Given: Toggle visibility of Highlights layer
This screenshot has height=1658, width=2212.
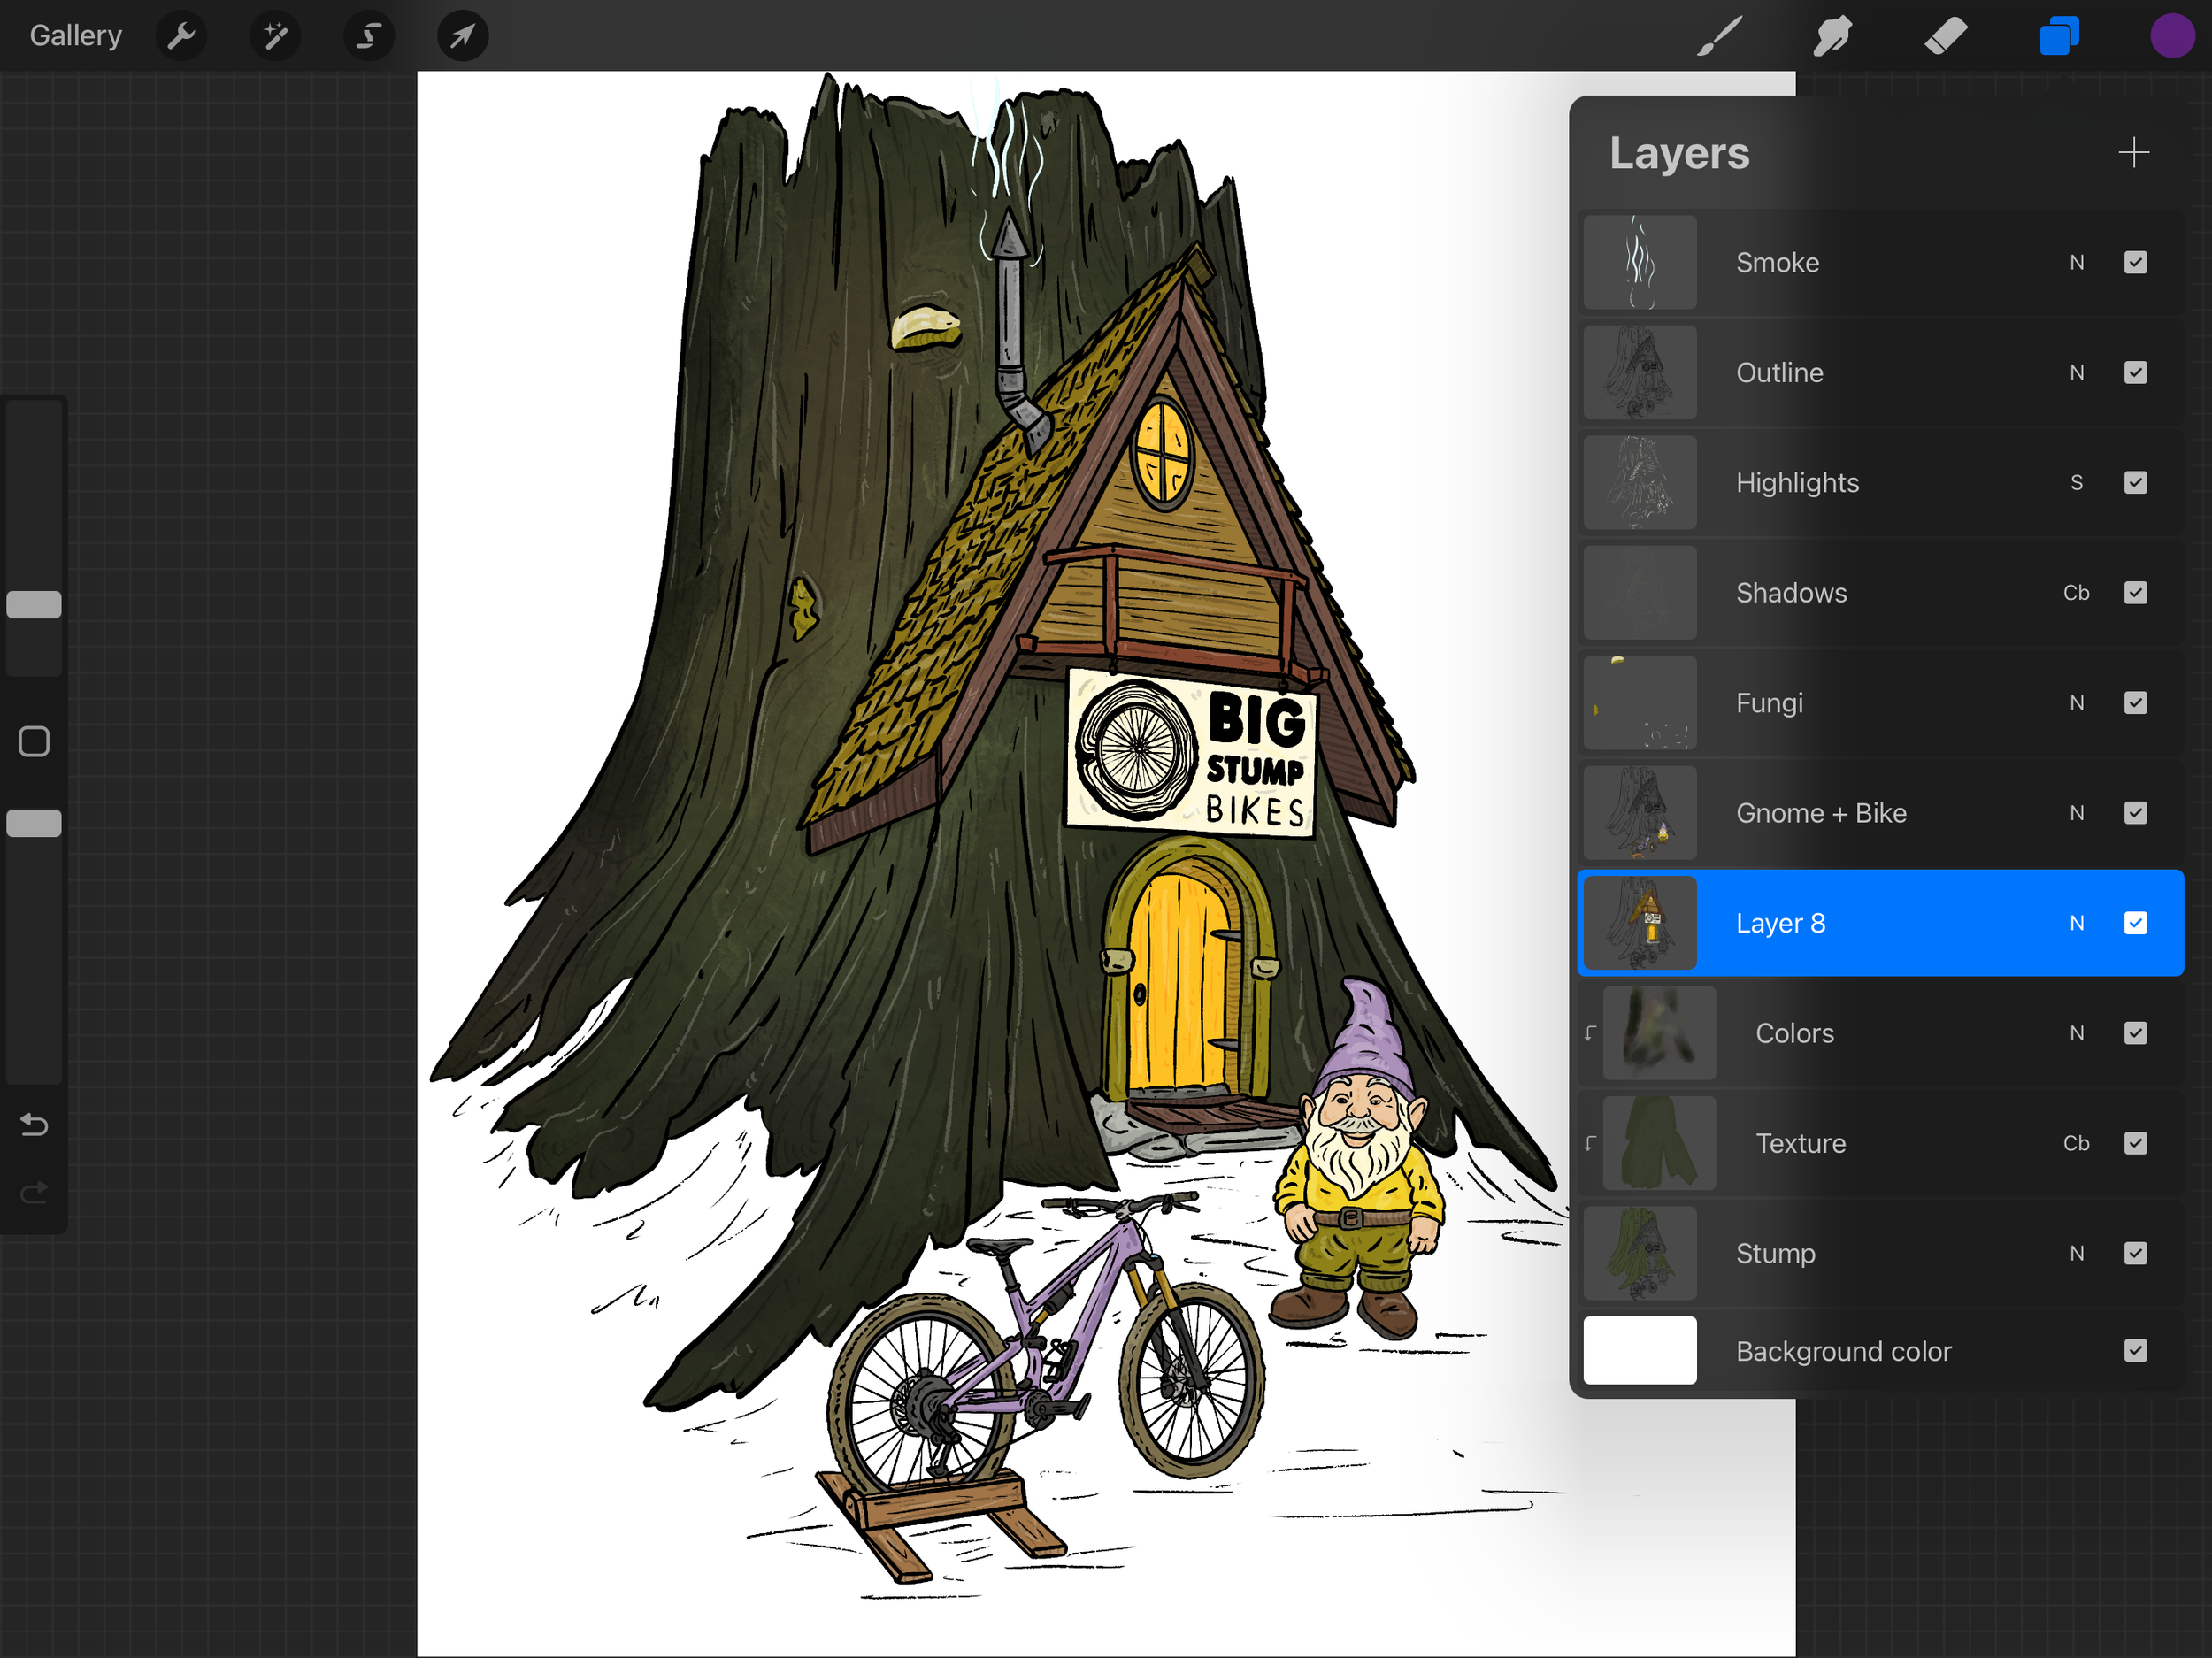Looking at the screenshot, I should [2135, 483].
